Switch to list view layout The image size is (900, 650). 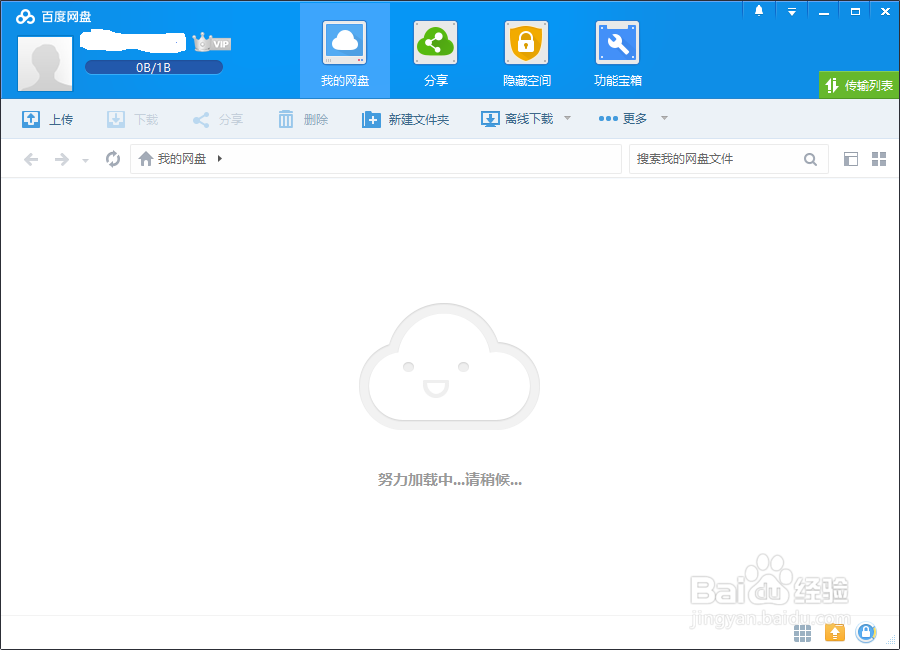[851, 158]
